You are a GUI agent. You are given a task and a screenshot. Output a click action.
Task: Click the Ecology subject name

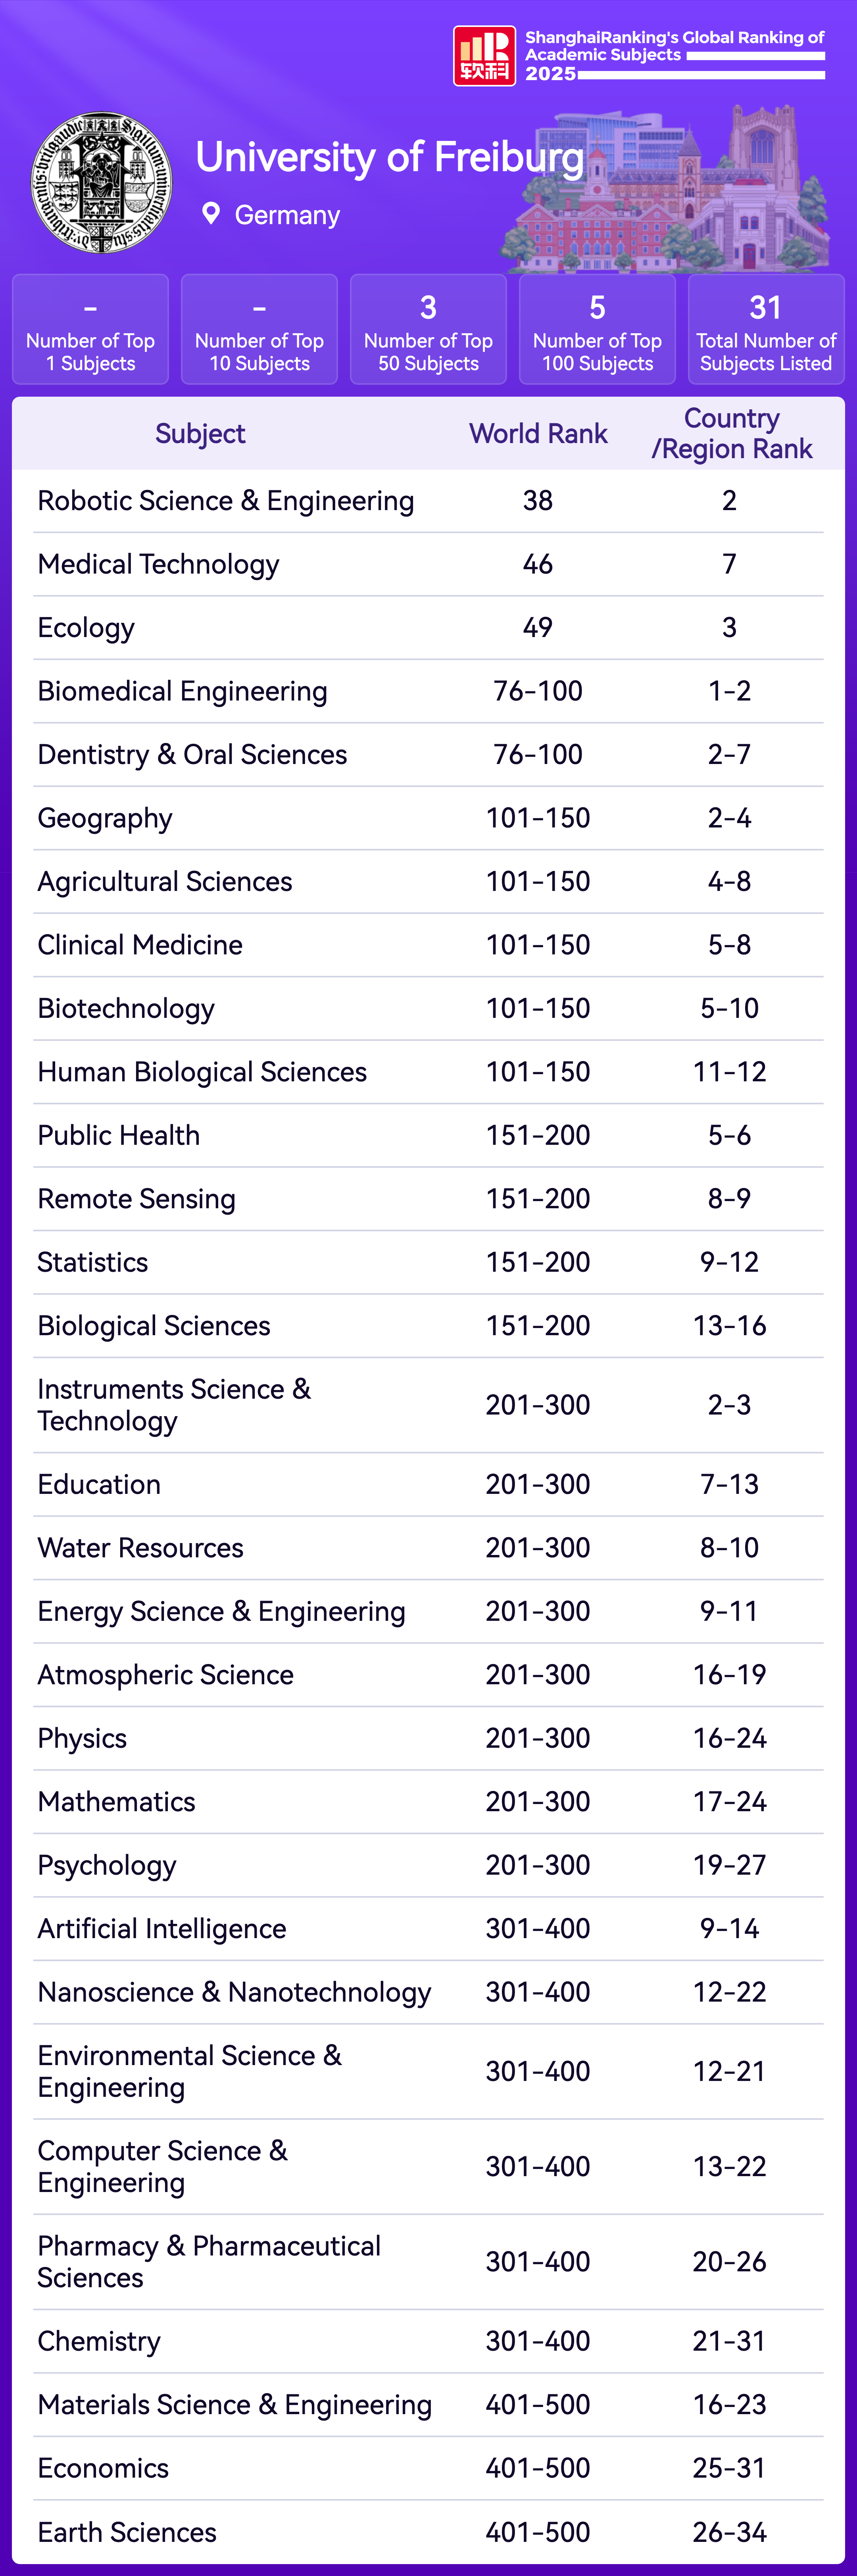tap(86, 627)
